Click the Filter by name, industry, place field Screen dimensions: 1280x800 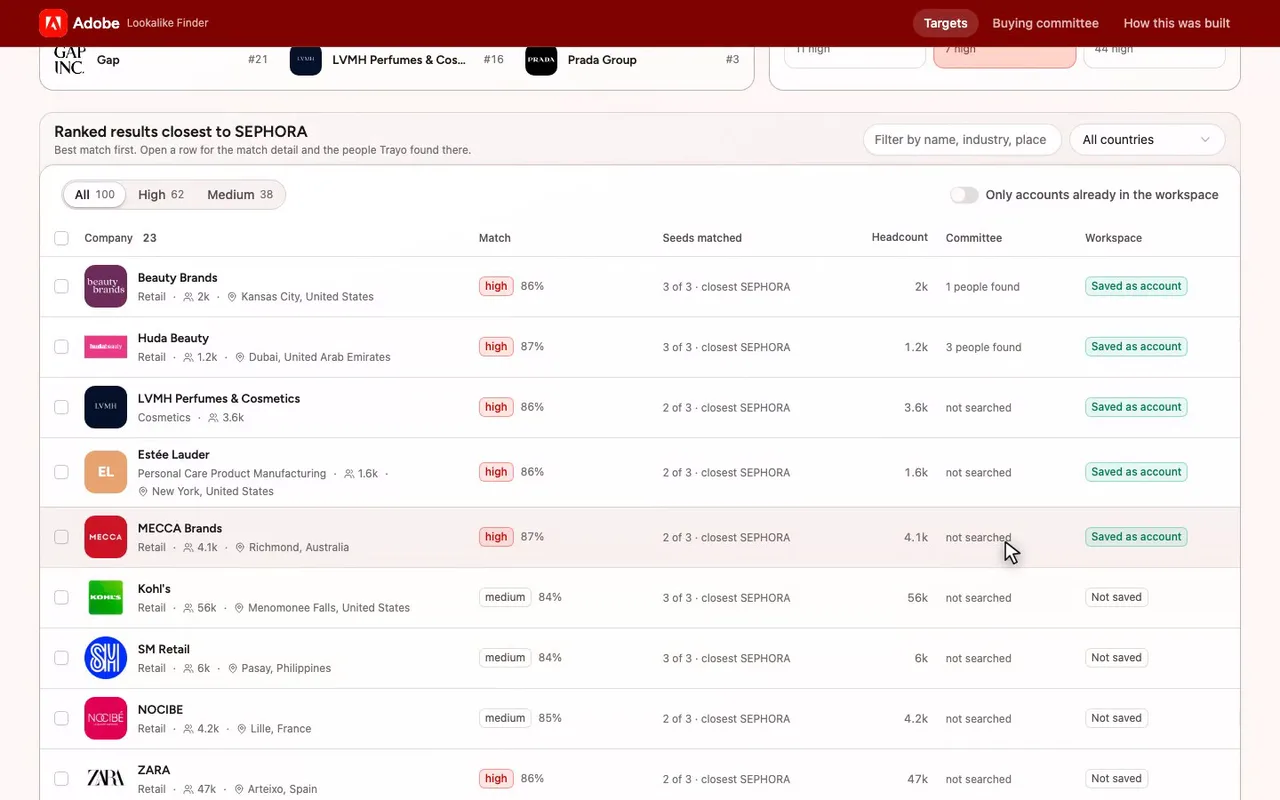click(x=960, y=140)
